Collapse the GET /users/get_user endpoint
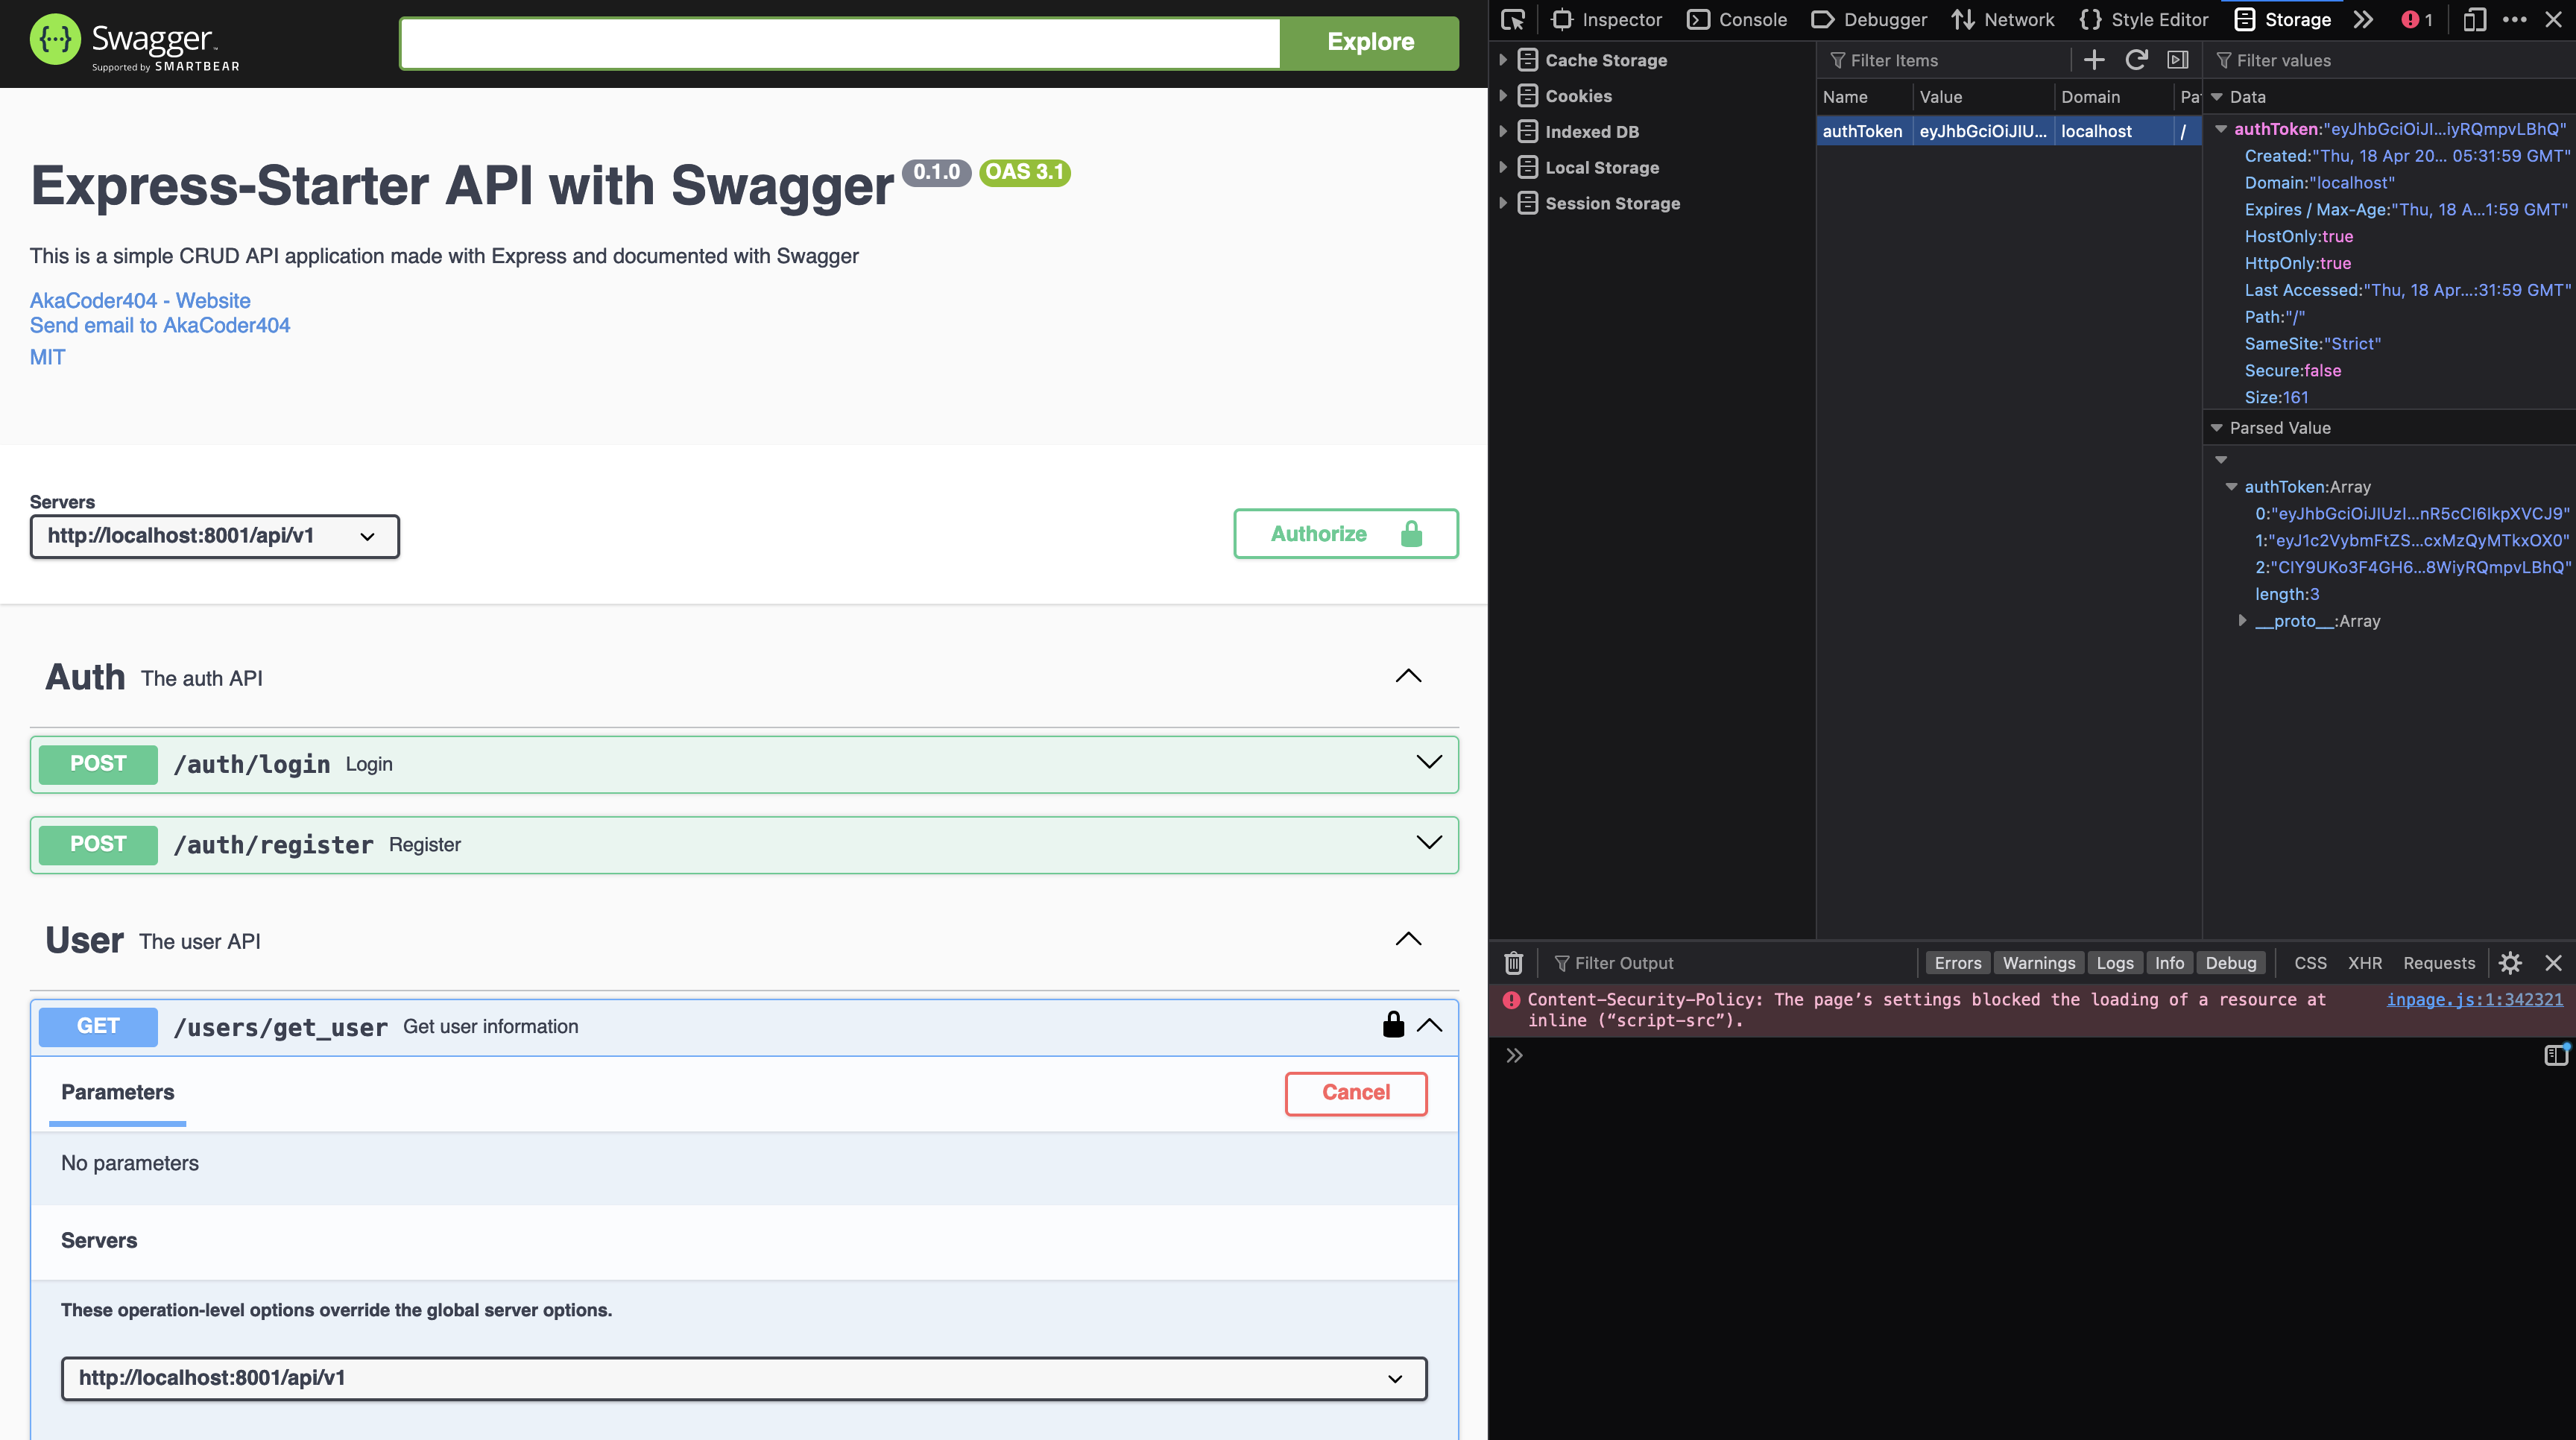This screenshot has width=2576, height=1440. 1430,1025
